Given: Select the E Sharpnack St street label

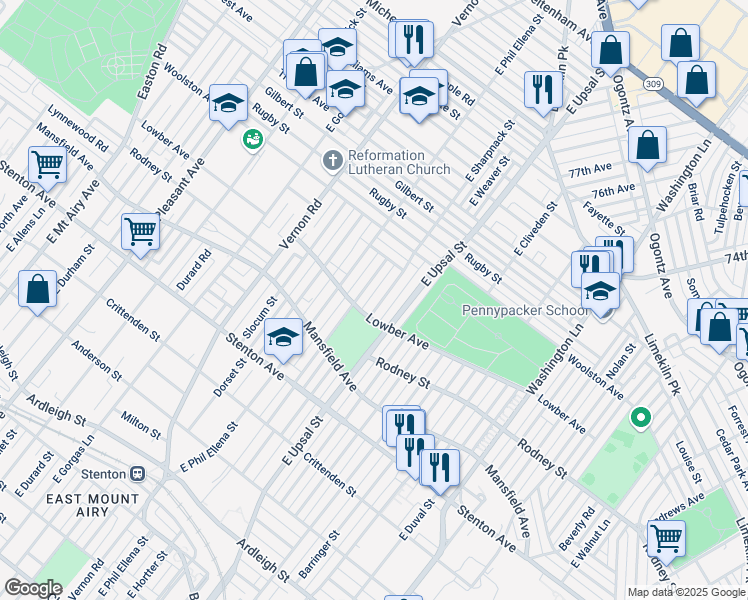Looking at the screenshot, I should pyautogui.click(x=490, y=151).
